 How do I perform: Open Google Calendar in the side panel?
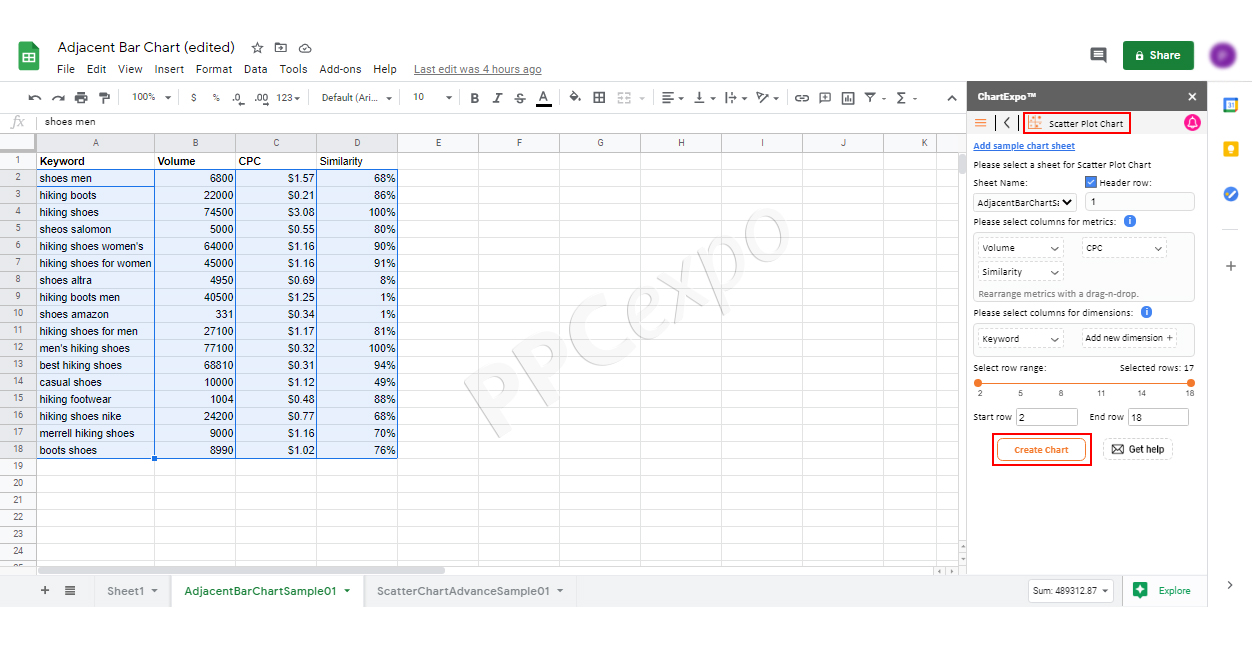tap(1231, 104)
